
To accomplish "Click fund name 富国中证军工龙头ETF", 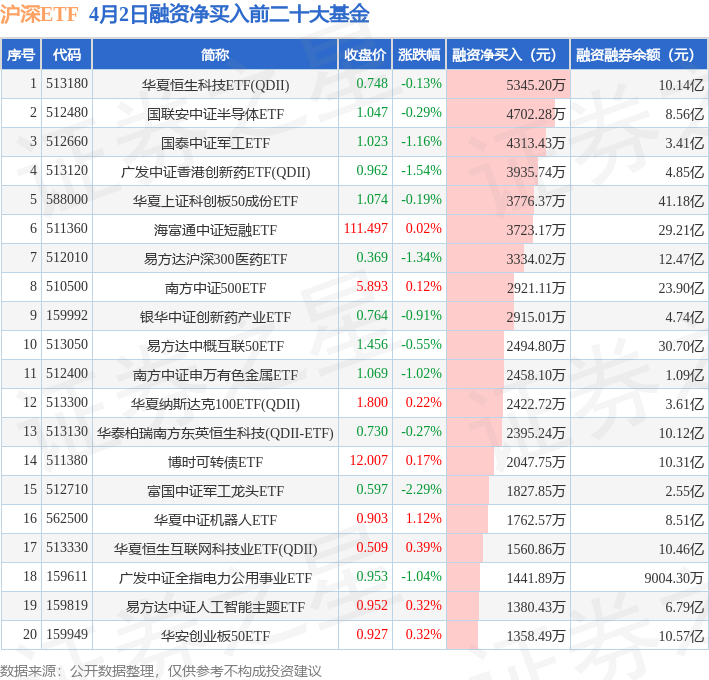I will click(215, 491).
